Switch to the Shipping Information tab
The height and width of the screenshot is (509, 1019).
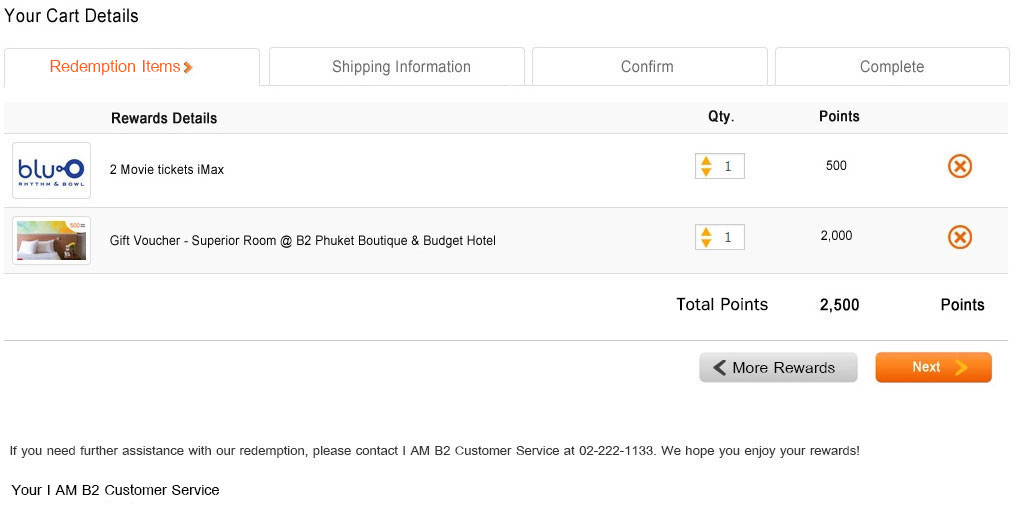pyautogui.click(x=396, y=66)
